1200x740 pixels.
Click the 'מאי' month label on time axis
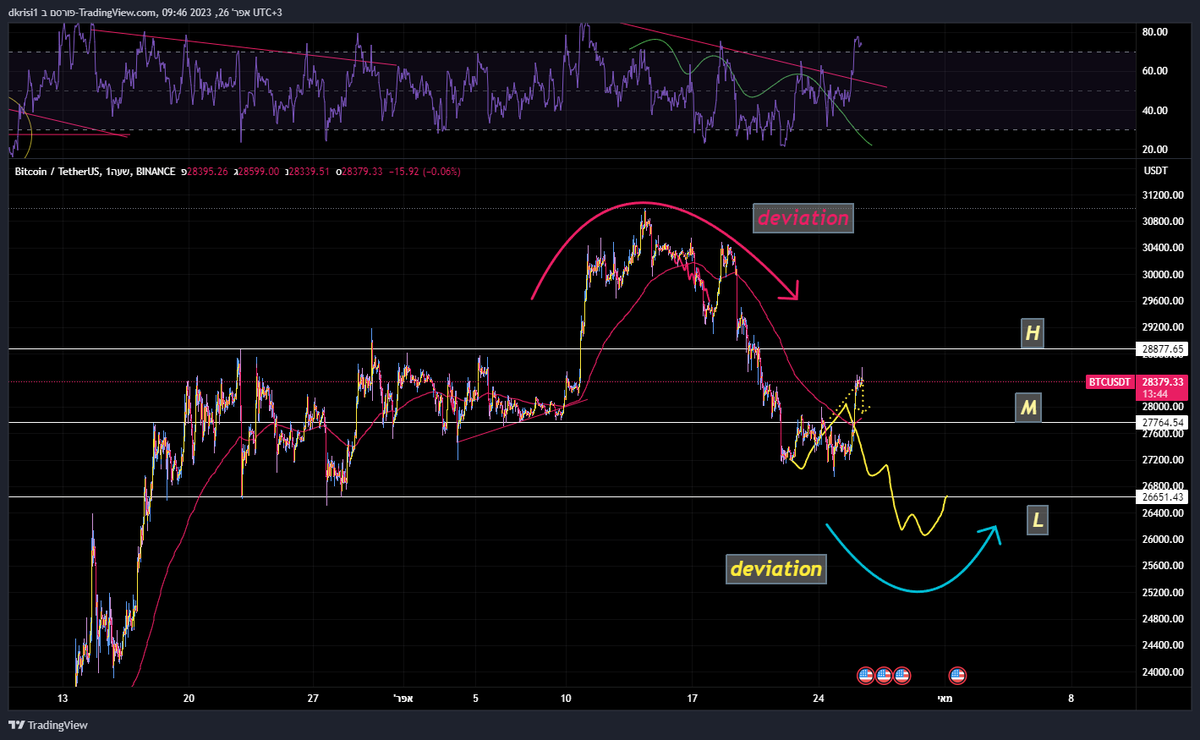point(944,698)
